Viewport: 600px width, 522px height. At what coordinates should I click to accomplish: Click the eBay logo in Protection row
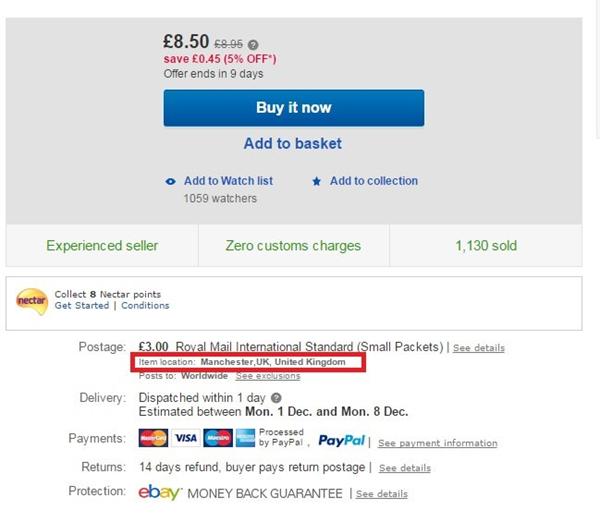click(158, 493)
